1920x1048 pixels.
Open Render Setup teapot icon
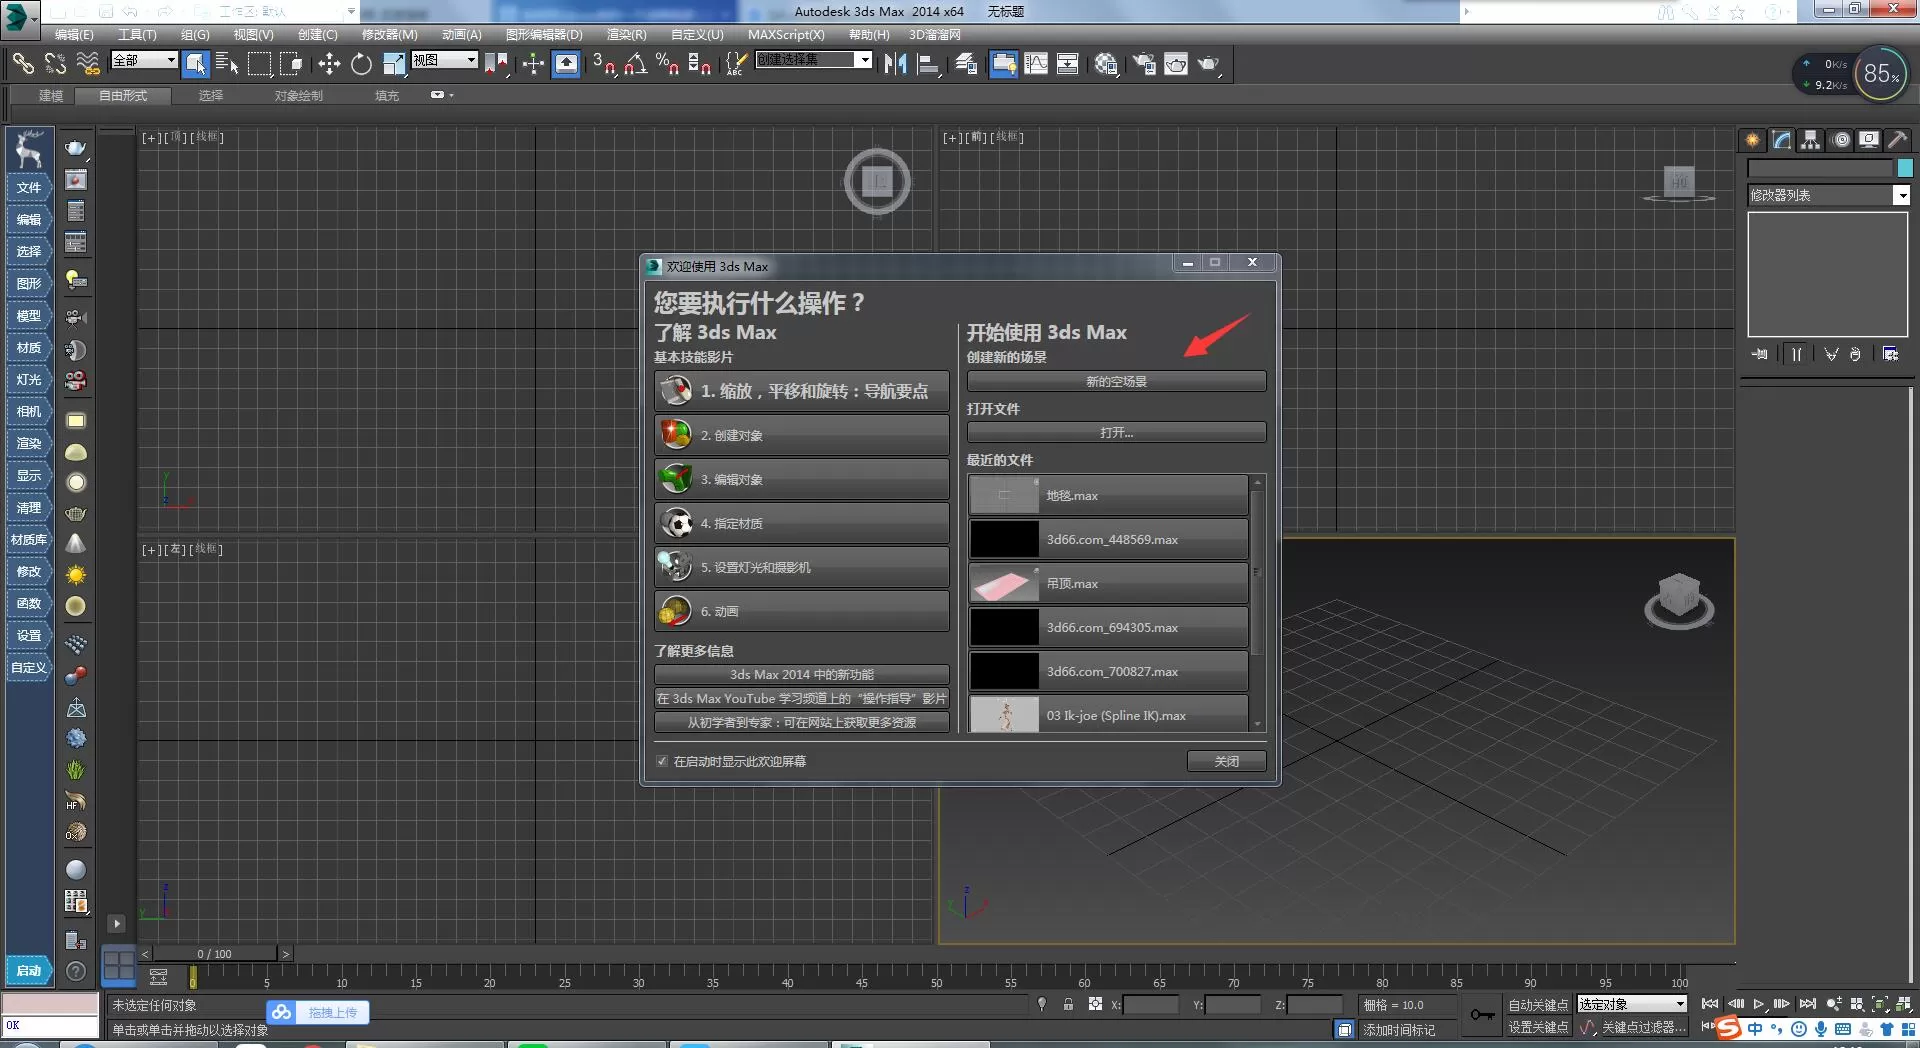click(x=1143, y=64)
